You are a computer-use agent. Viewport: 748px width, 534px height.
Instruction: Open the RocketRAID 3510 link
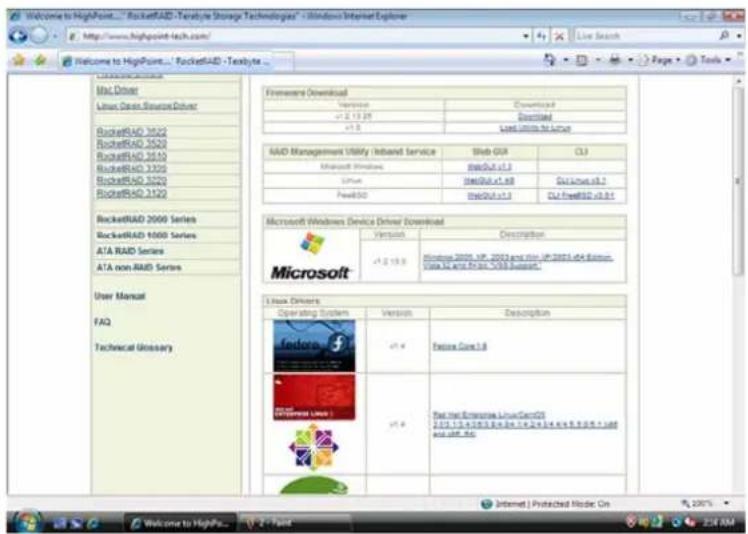131,156
